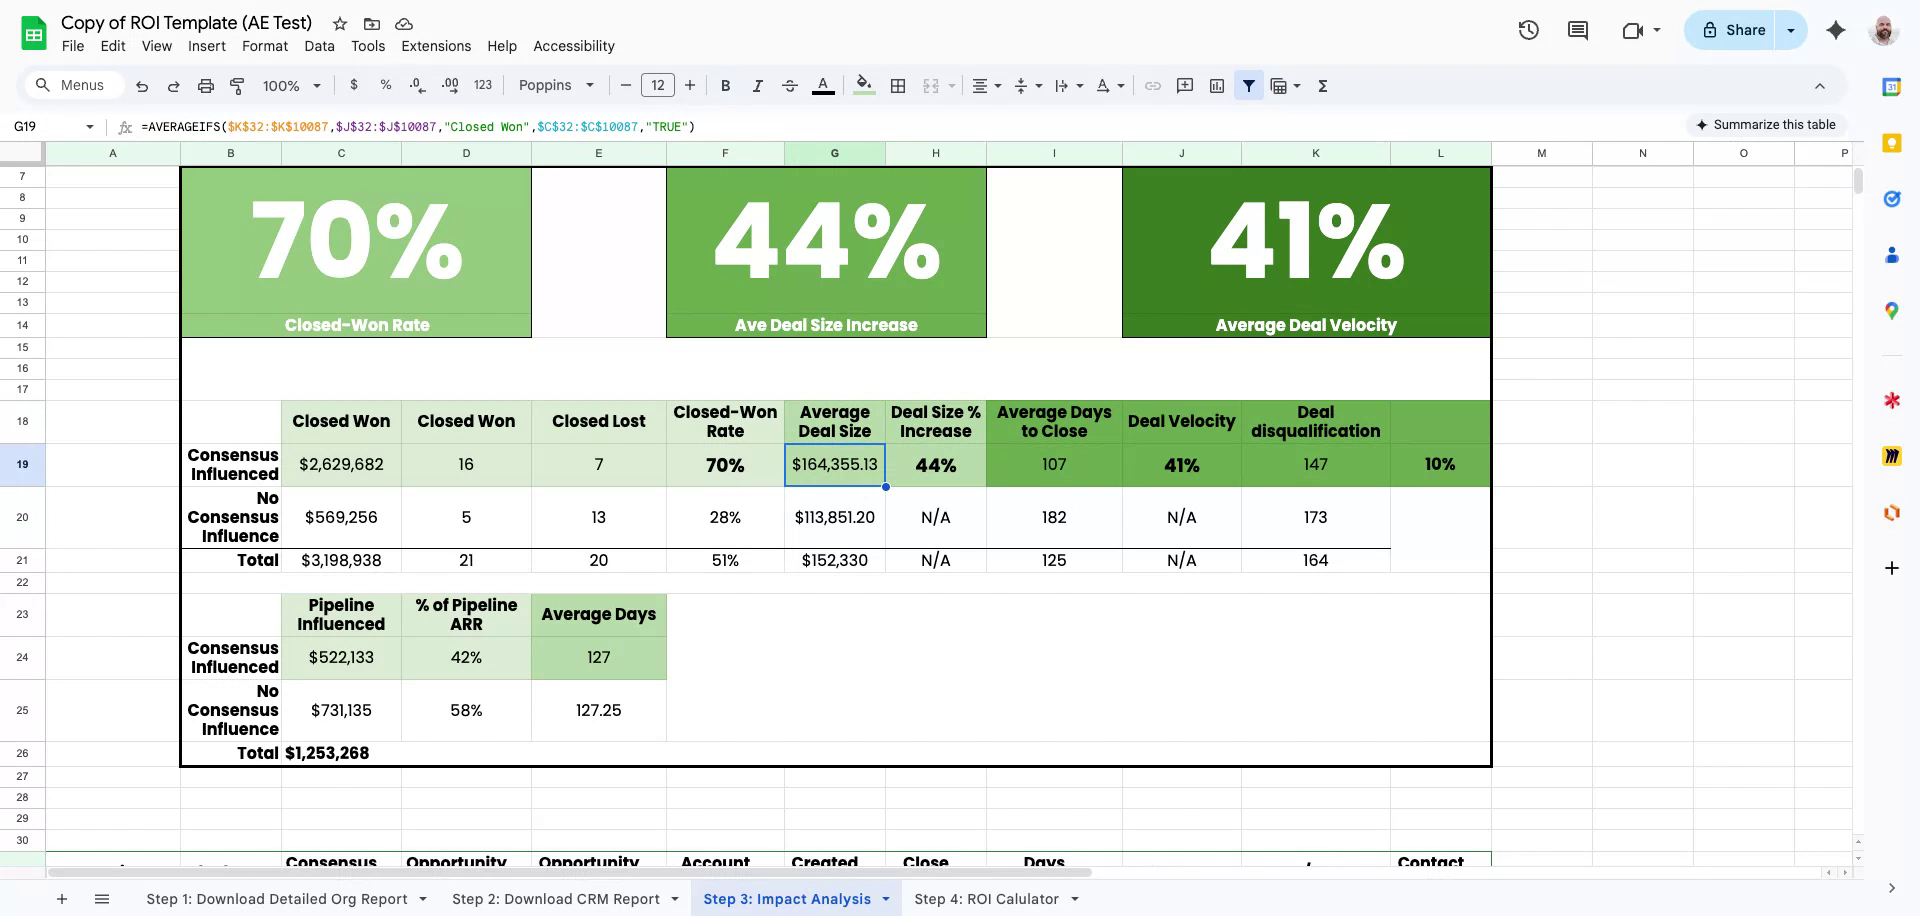Expand the 100% zoom dropdown
This screenshot has width=1920, height=916.
[291, 86]
